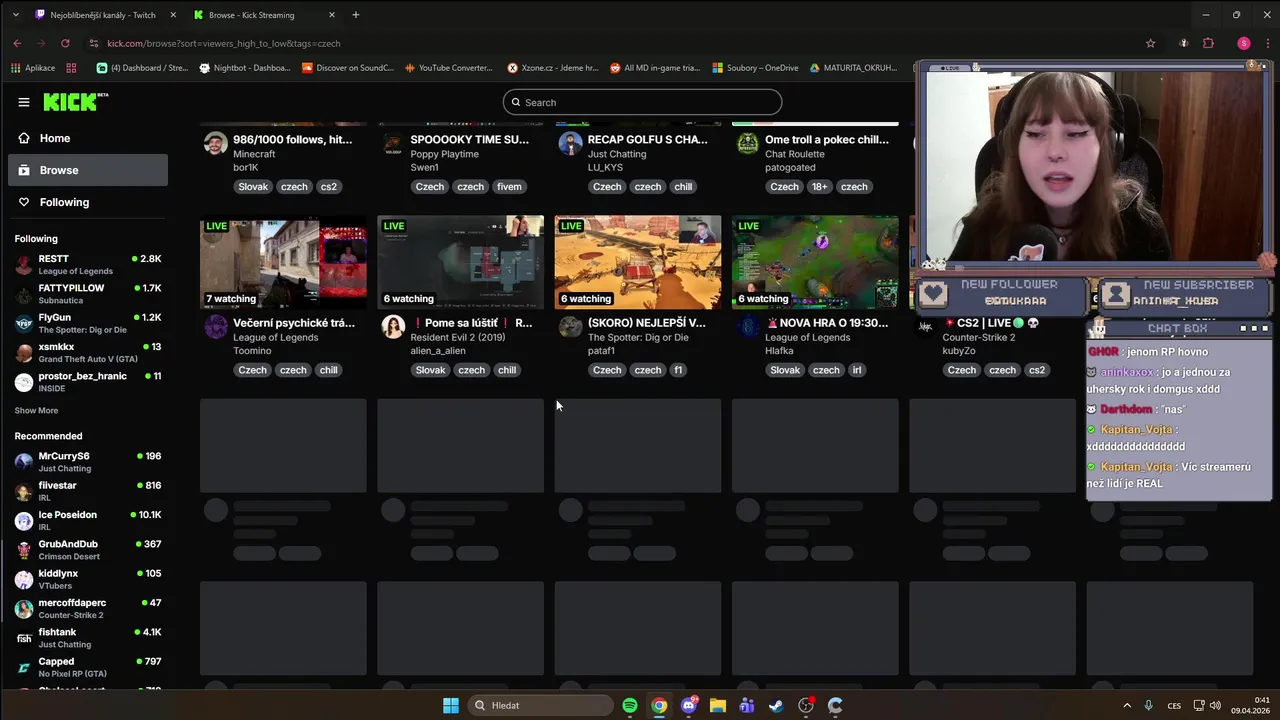Viewport: 1280px width, 720px height.
Task: Open alien_a_alien Resident Evil 2 thumbnail
Action: tap(460, 262)
